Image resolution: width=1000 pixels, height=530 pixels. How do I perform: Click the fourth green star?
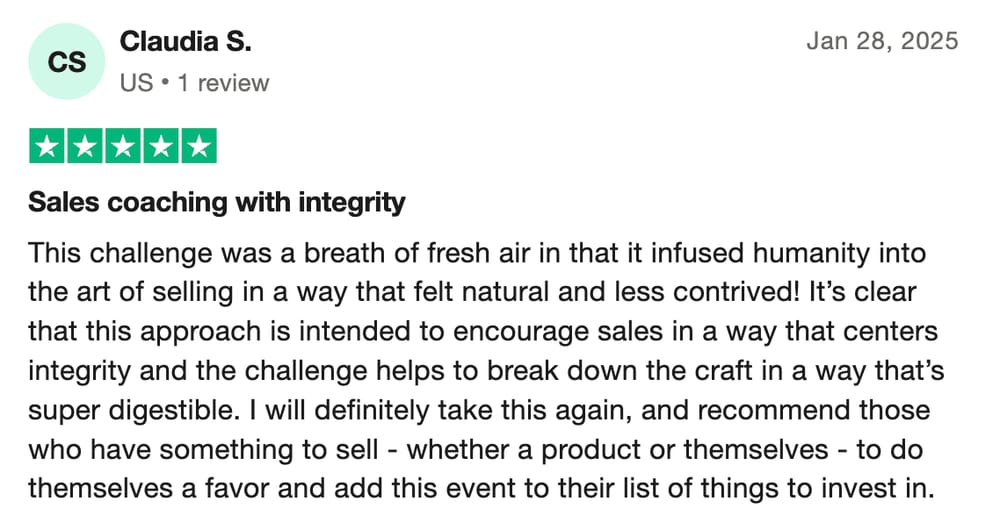click(161, 146)
